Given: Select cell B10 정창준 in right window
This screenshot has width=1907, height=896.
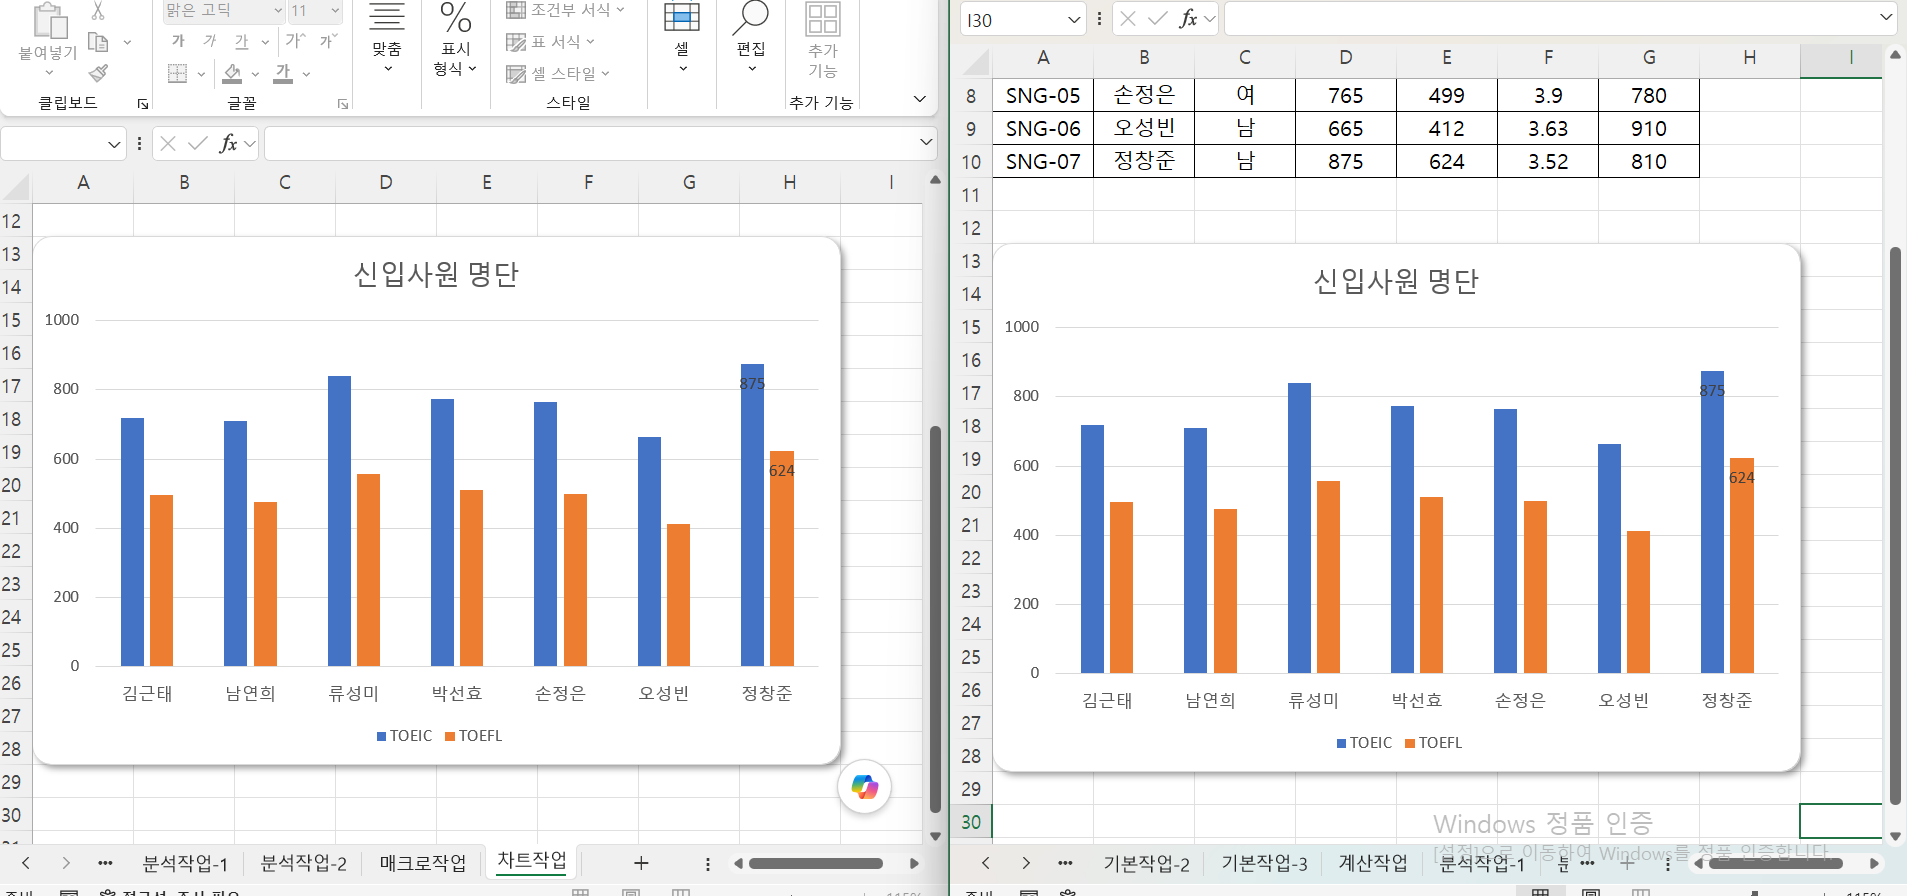Looking at the screenshot, I should point(1144,161).
